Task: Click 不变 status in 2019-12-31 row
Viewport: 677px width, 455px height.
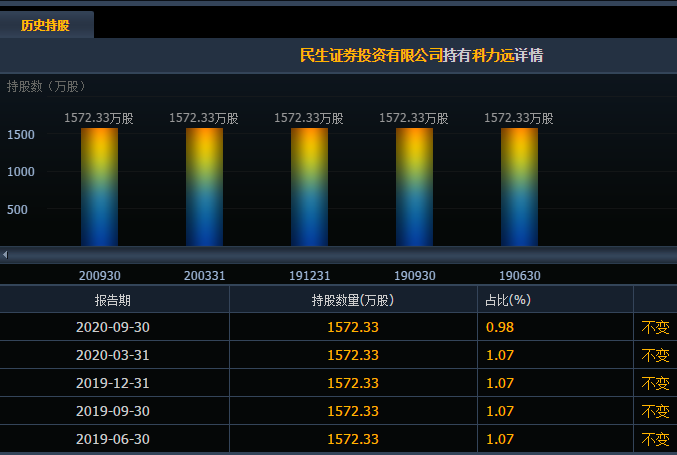Action: [x=655, y=383]
